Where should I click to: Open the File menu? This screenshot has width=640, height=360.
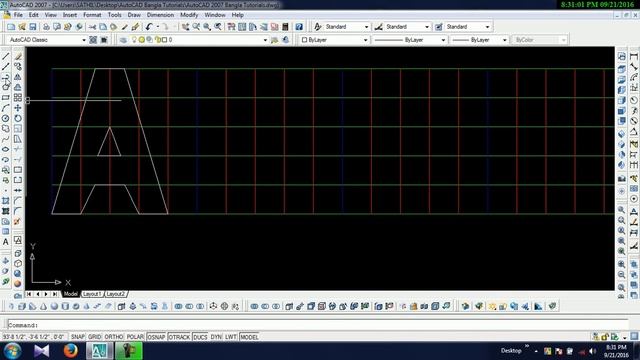tap(18, 15)
